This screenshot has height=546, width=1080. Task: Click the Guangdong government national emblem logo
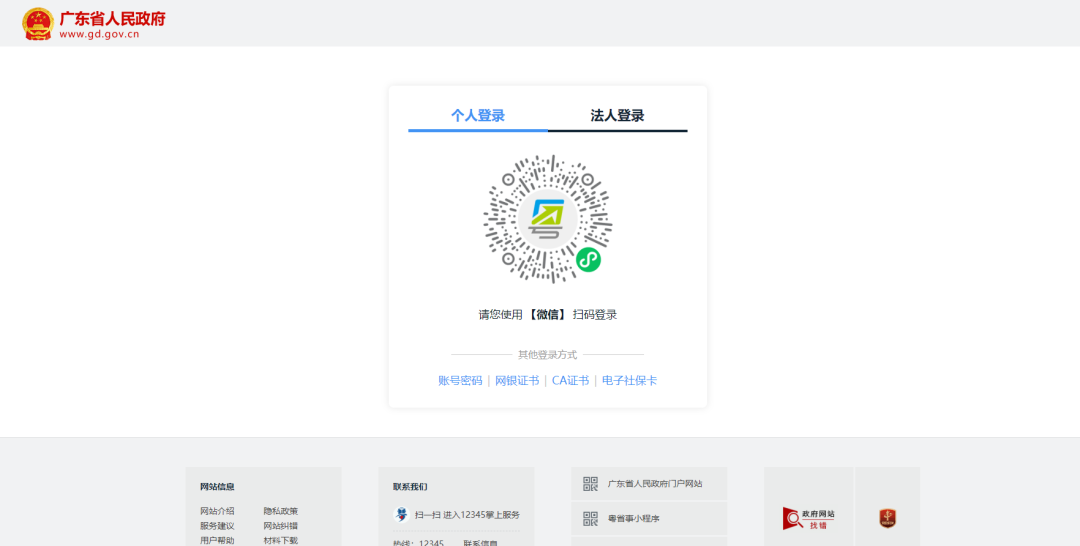point(38,23)
